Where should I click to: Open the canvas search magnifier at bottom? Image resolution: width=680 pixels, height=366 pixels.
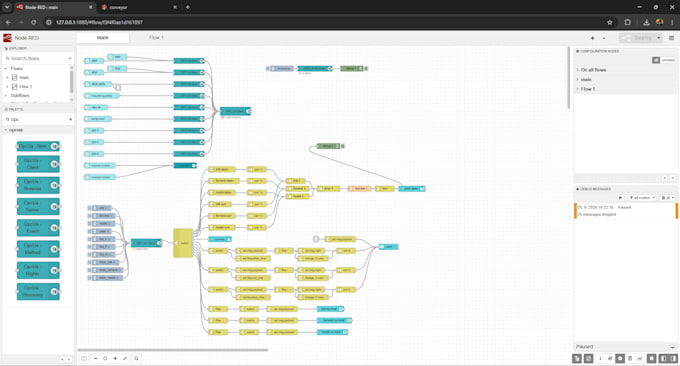click(x=136, y=359)
